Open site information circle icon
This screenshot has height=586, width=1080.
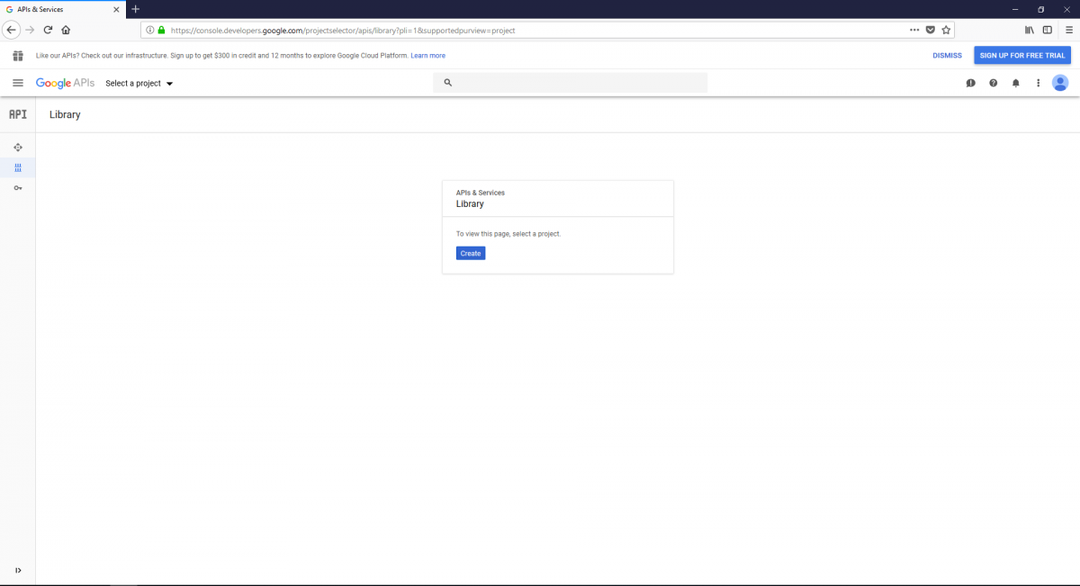coord(149,30)
